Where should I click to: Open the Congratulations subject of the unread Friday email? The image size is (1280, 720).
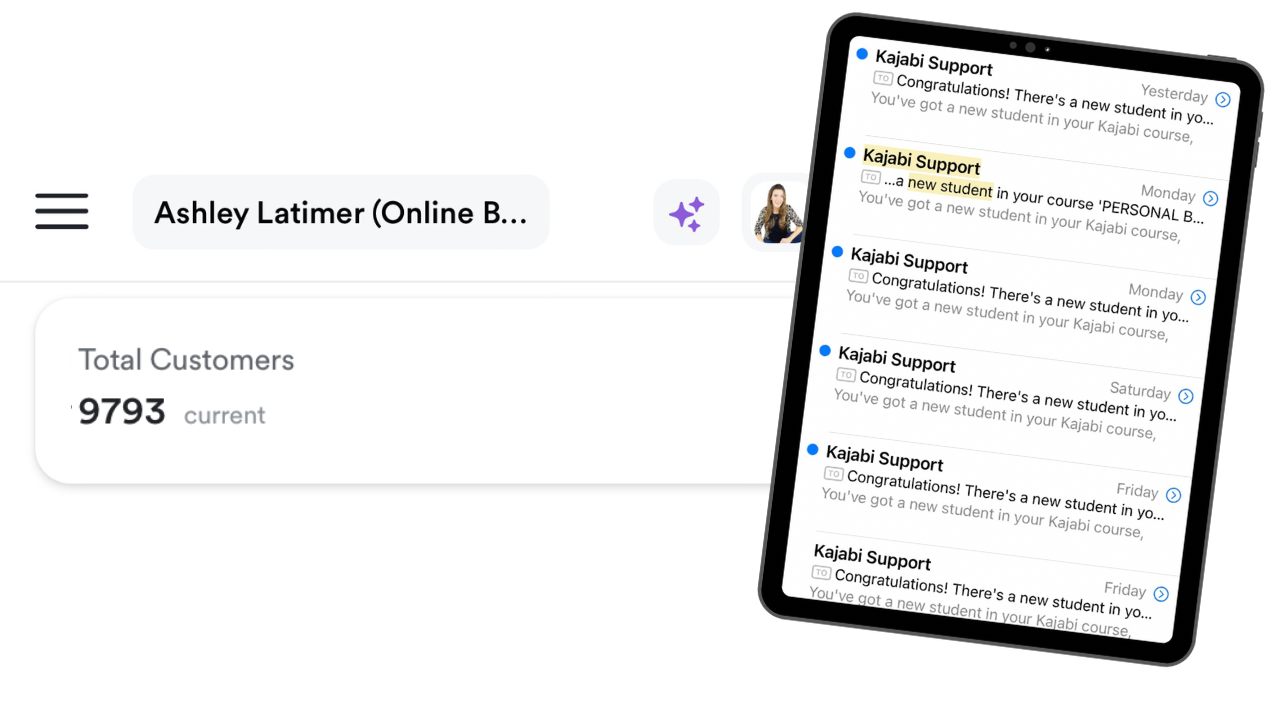[x=1006, y=495]
